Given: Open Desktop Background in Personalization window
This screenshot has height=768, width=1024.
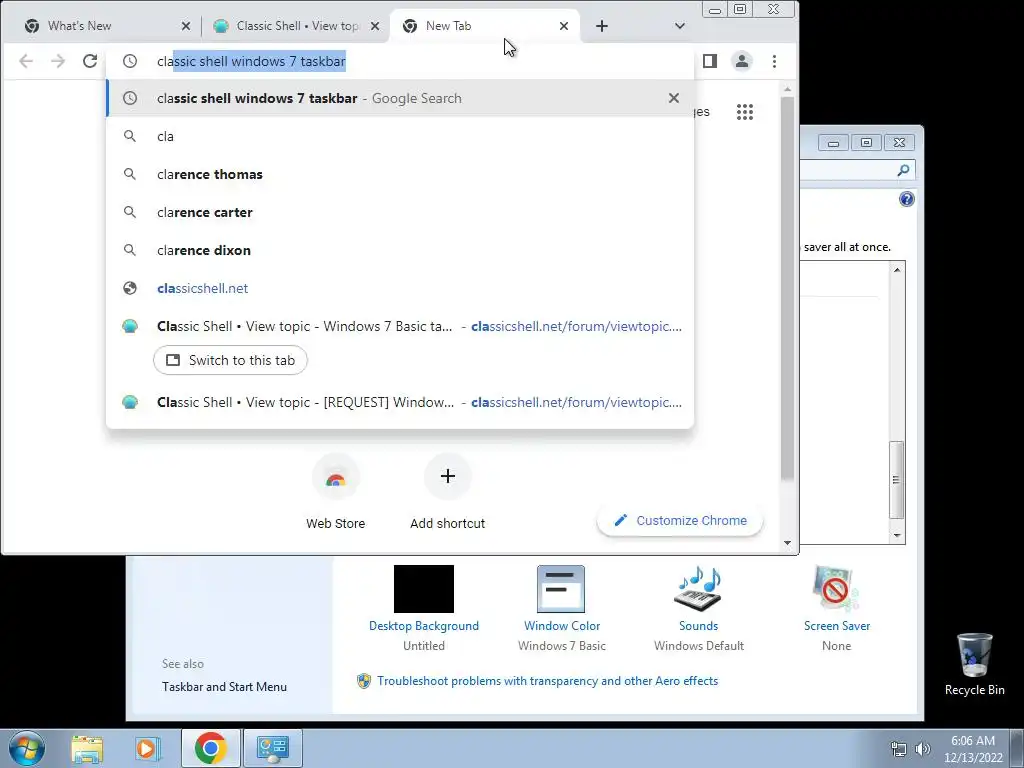Looking at the screenshot, I should point(423,609).
